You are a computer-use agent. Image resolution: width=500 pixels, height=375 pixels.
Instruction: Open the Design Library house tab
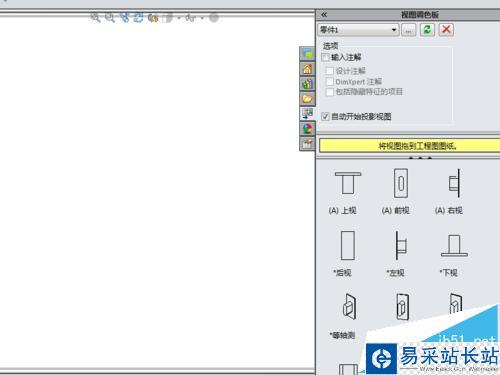[x=307, y=69]
